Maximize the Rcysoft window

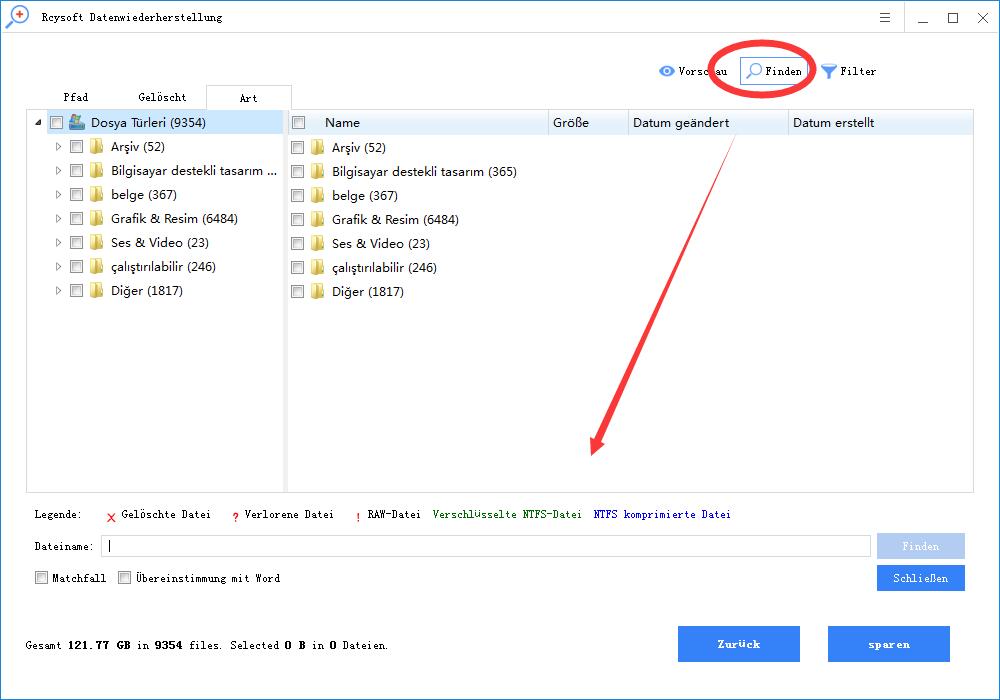pyautogui.click(x=953, y=18)
